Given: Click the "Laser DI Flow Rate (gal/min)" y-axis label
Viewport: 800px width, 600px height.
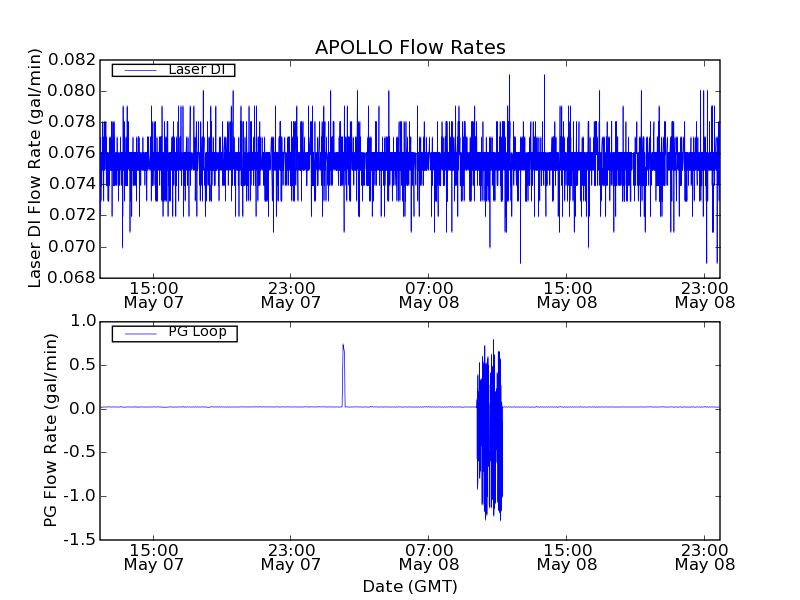Looking at the screenshot, I should 35,168.
